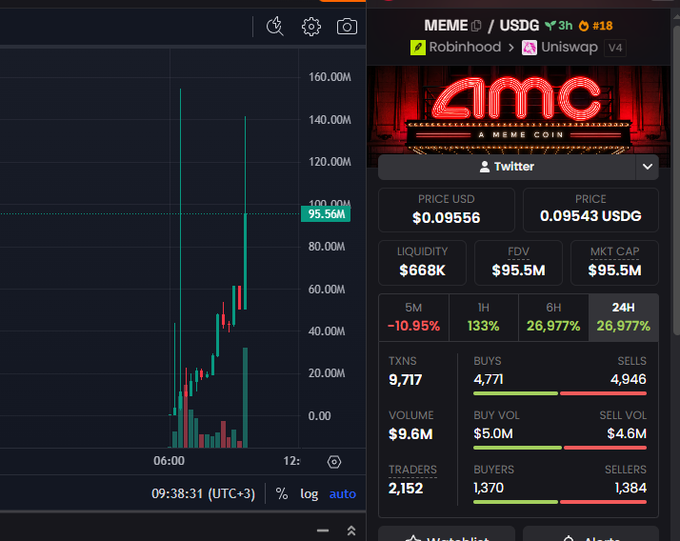Image resolution: width=680 pixels, height=541 pixels.
Task: Copy the MEME token address icon
Action: pyautogui.click(x=476, y=26)
